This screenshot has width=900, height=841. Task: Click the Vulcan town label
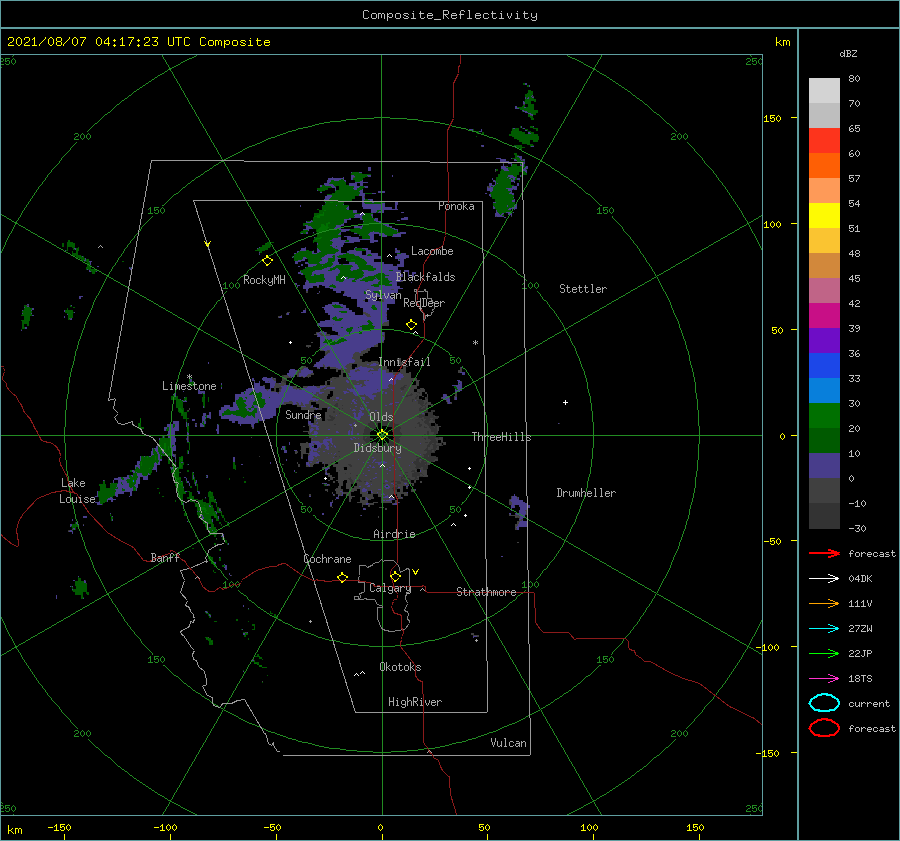point(508,743)
